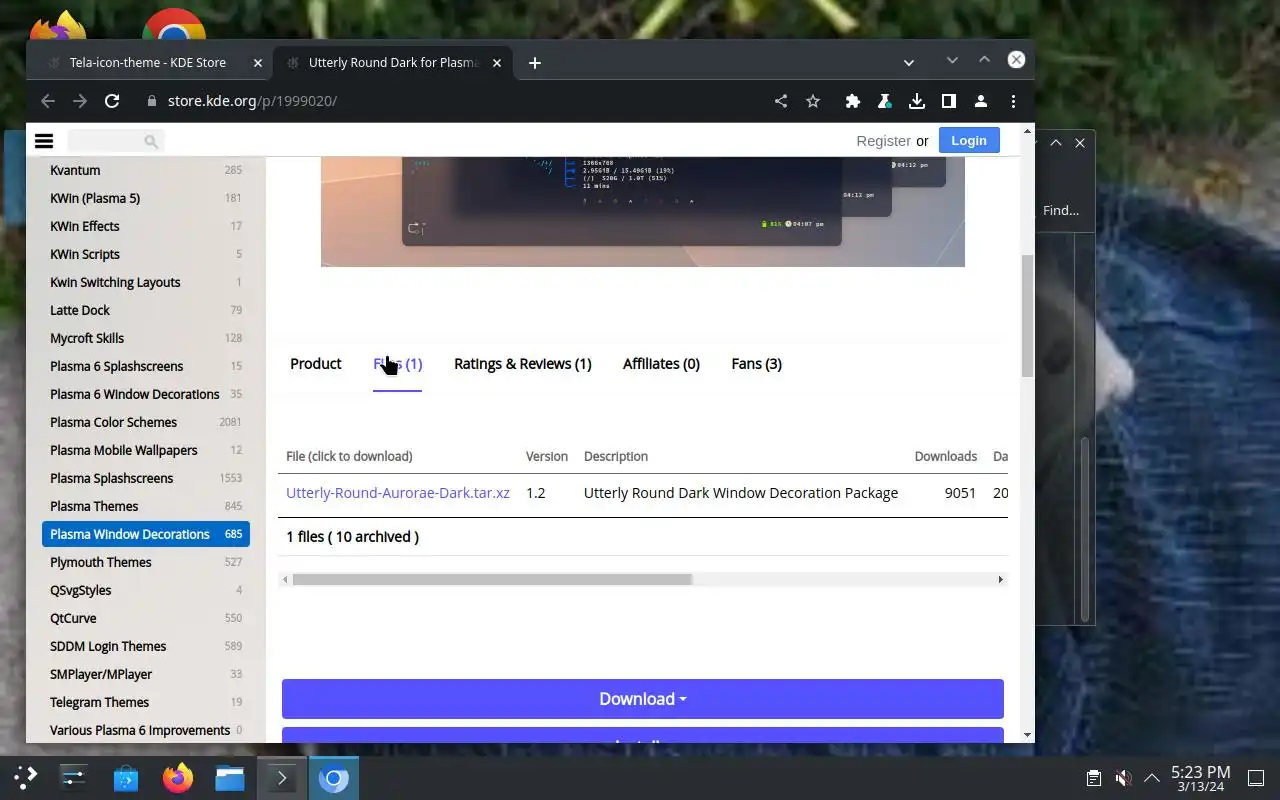Click the Register link

[x=883, y=141]
